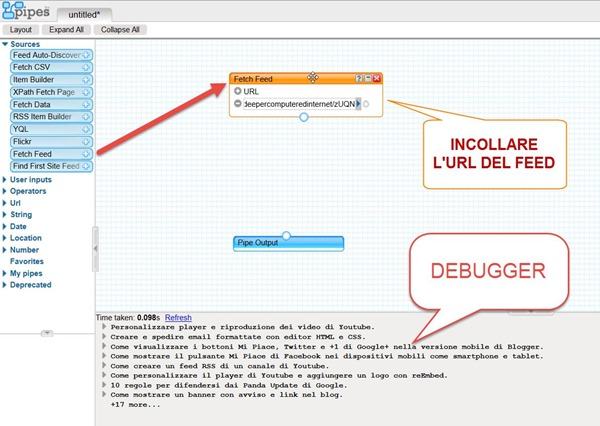Image resolution: width=600 pixels, height=426 pixels.
Task: Select the Item Builder source module label
Action: click(33, 80)
